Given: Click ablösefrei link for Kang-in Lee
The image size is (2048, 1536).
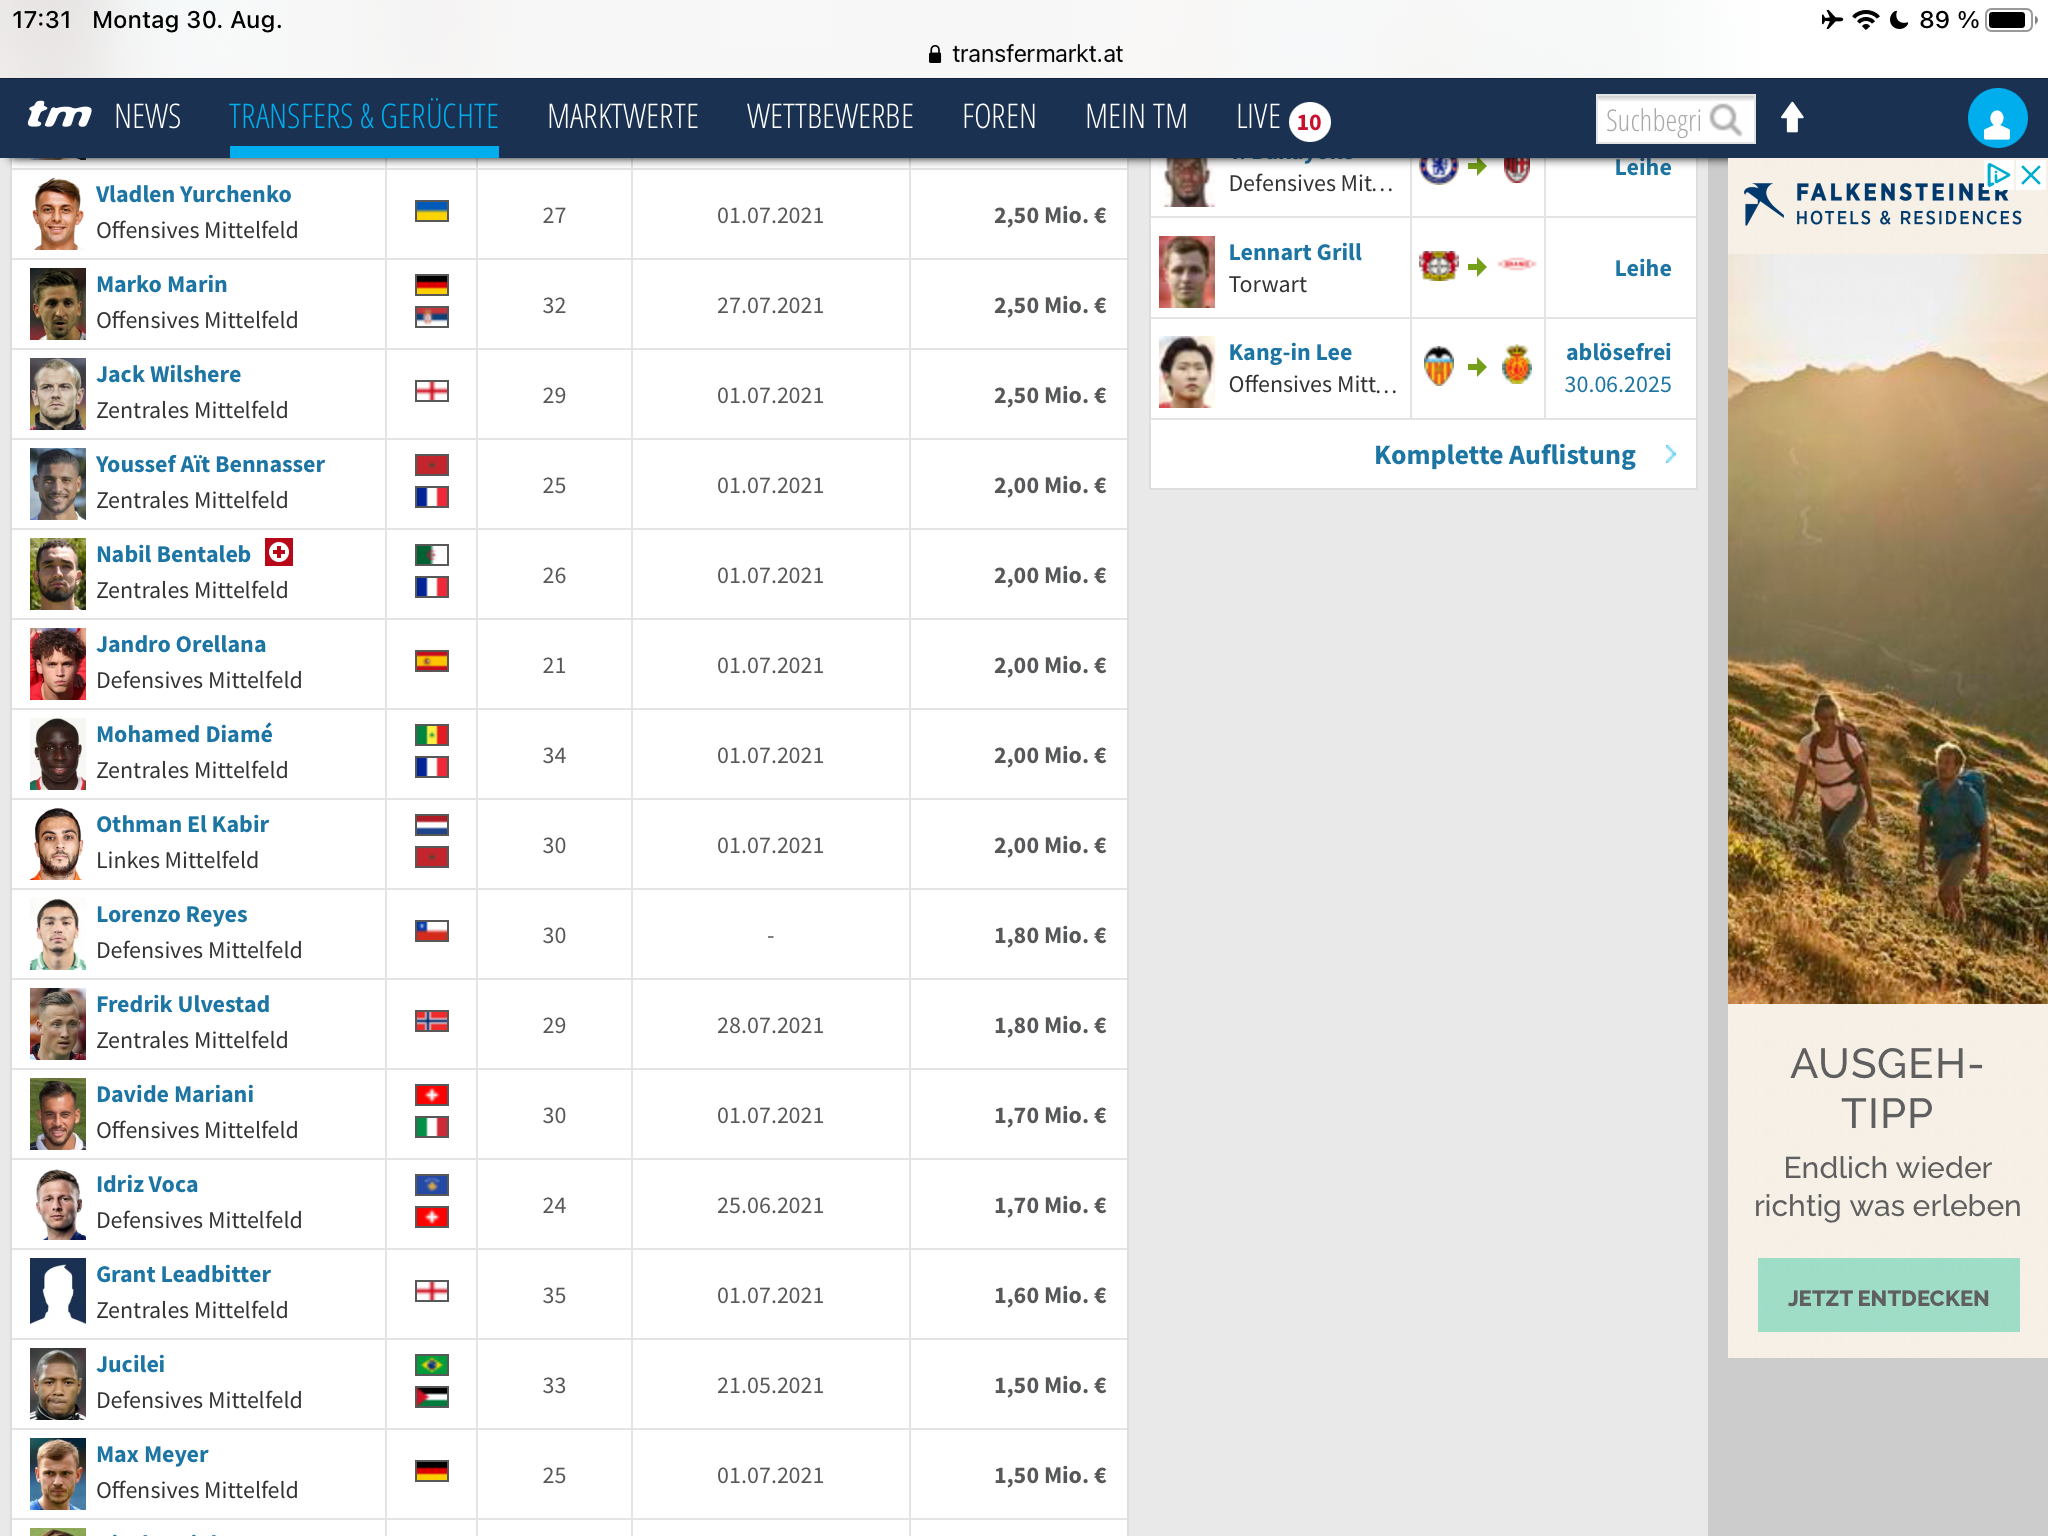Looking at the screenshot, I should click(1618, 352).
